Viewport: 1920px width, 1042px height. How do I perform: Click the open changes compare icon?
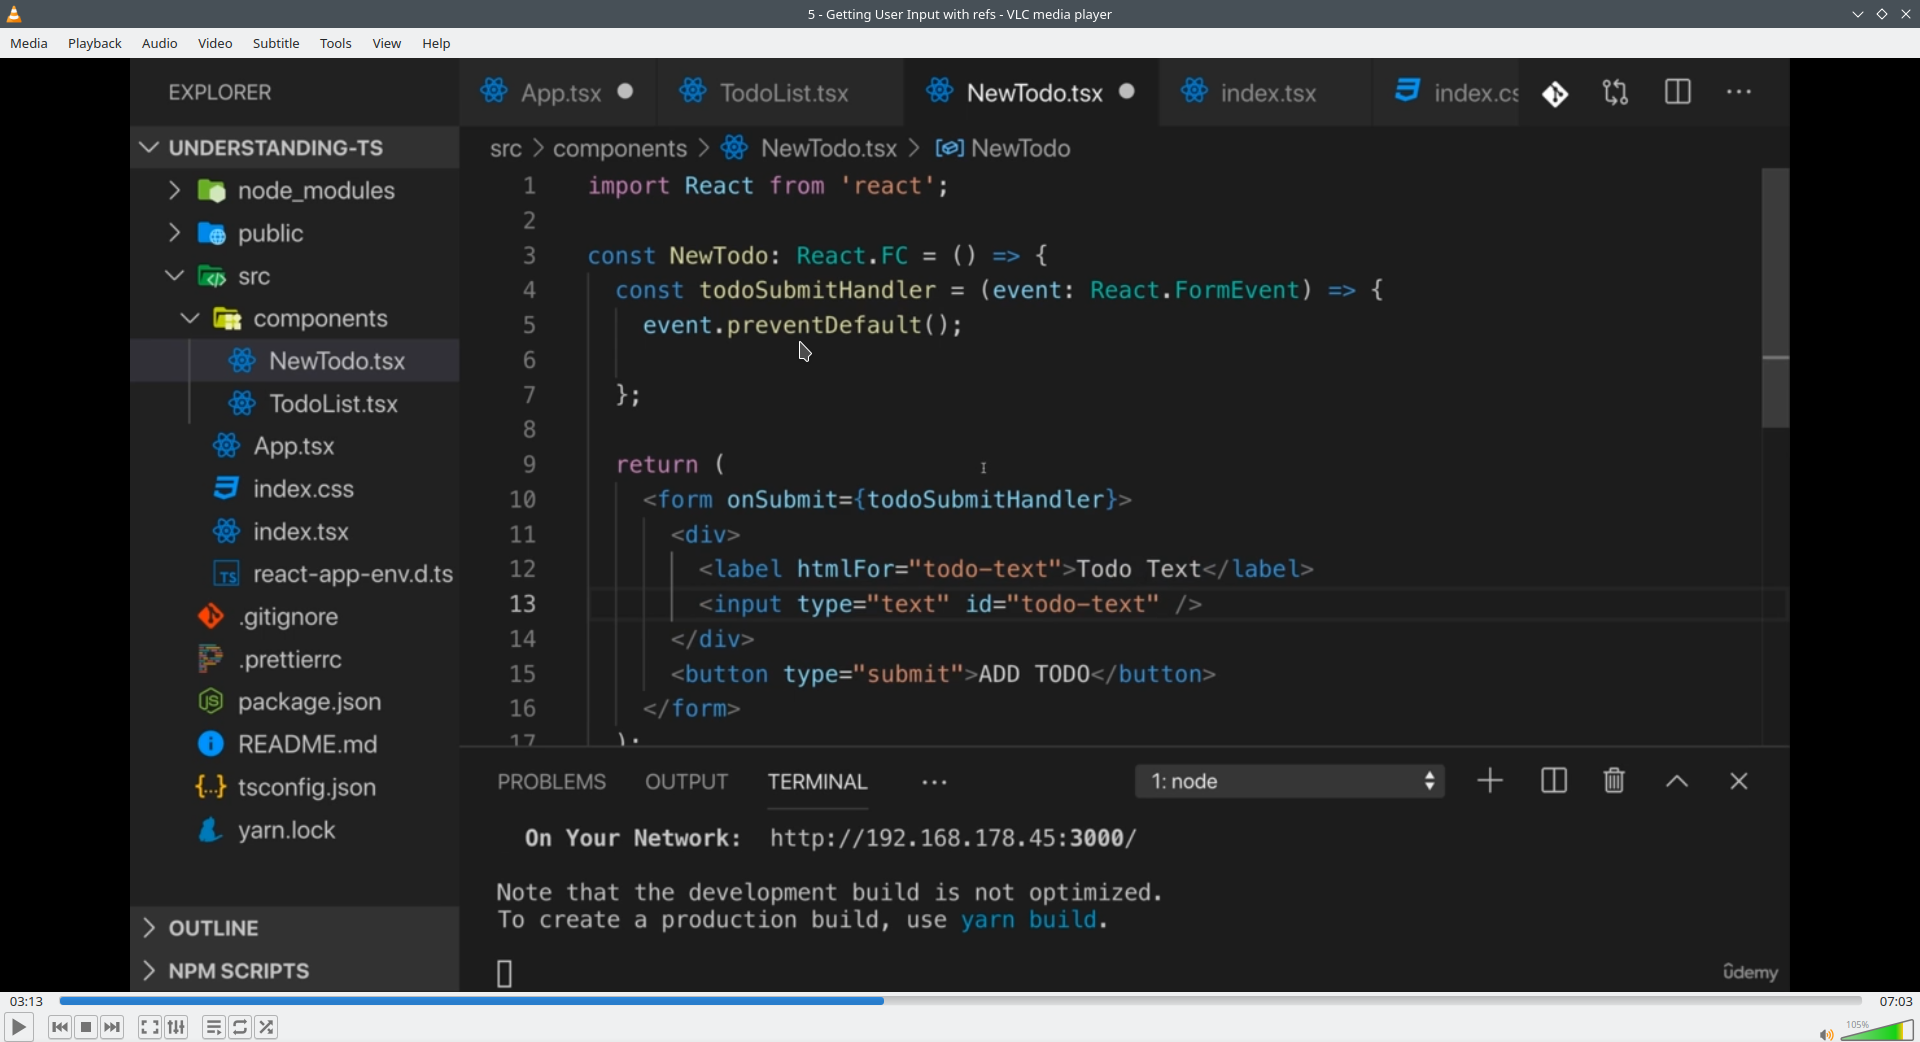(1616, 93)
